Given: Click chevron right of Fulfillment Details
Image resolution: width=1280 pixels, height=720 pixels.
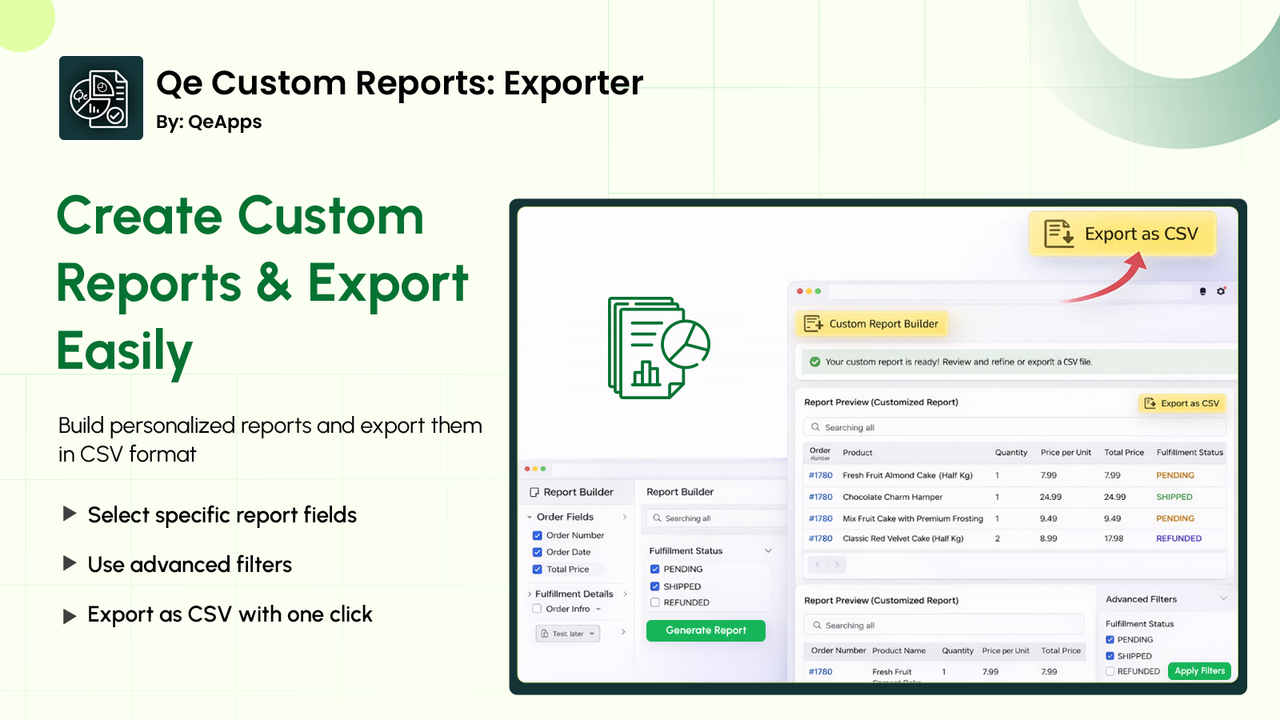Looking at the screenshot, I should pyautogui.click(x=625, y=594).
